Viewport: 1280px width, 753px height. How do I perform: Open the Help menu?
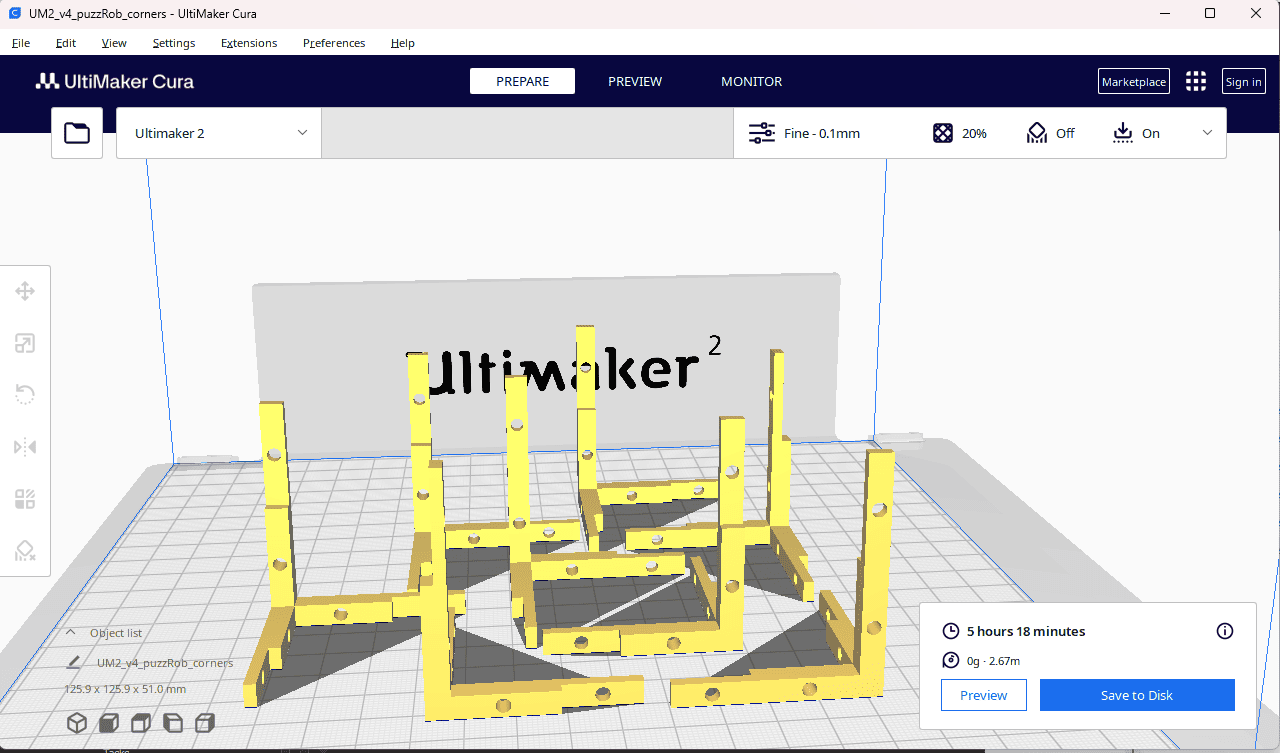(403, 43)
